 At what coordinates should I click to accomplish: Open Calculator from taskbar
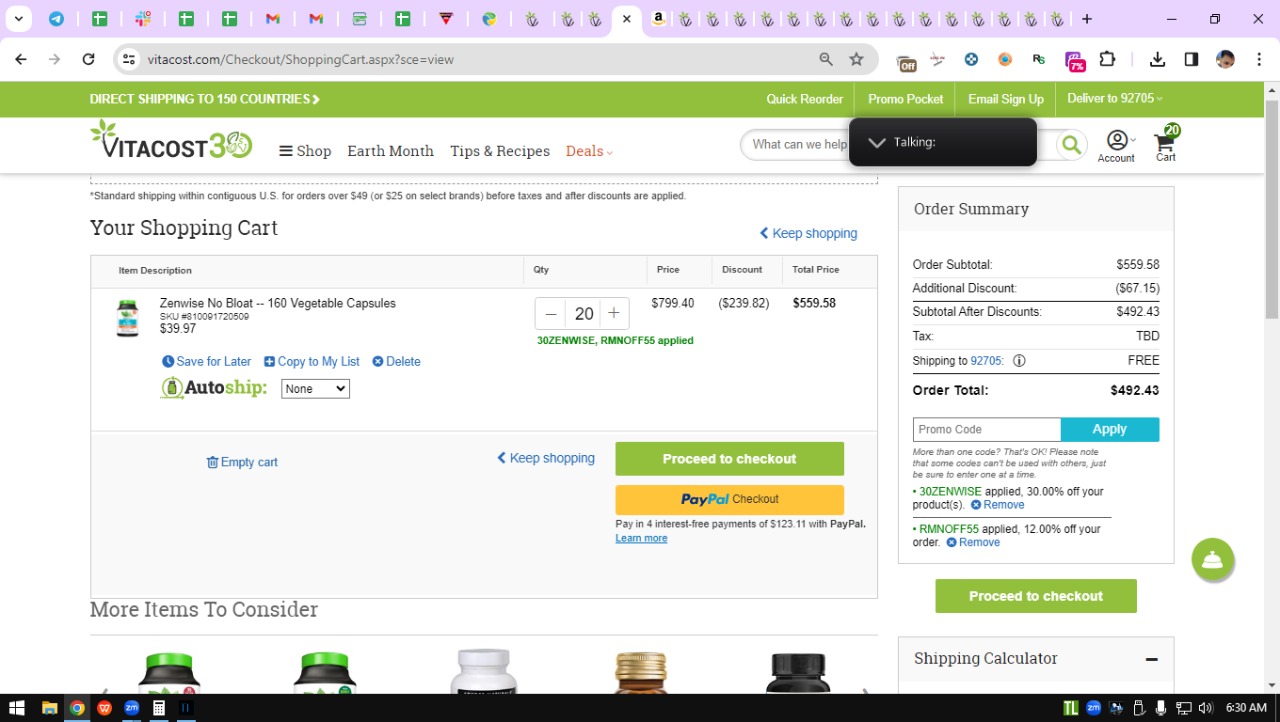158,708
